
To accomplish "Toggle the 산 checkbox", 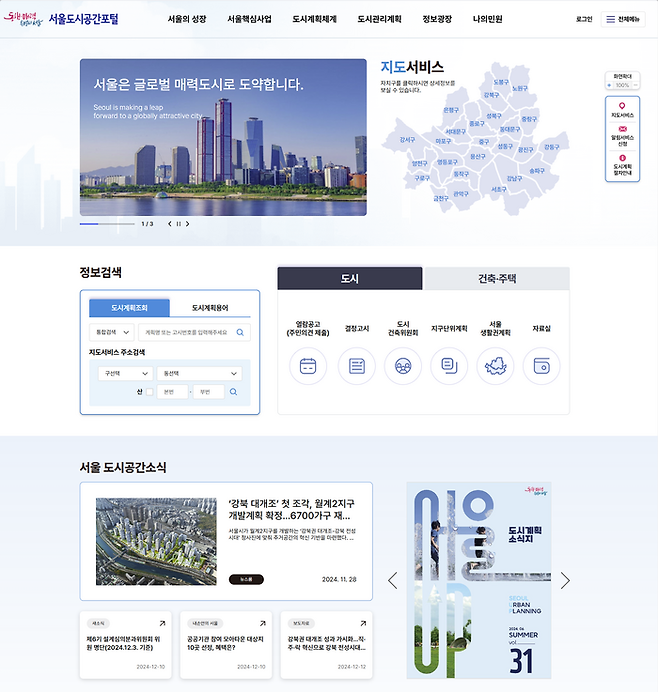I will pyautogui.click(x=150, y=392).
